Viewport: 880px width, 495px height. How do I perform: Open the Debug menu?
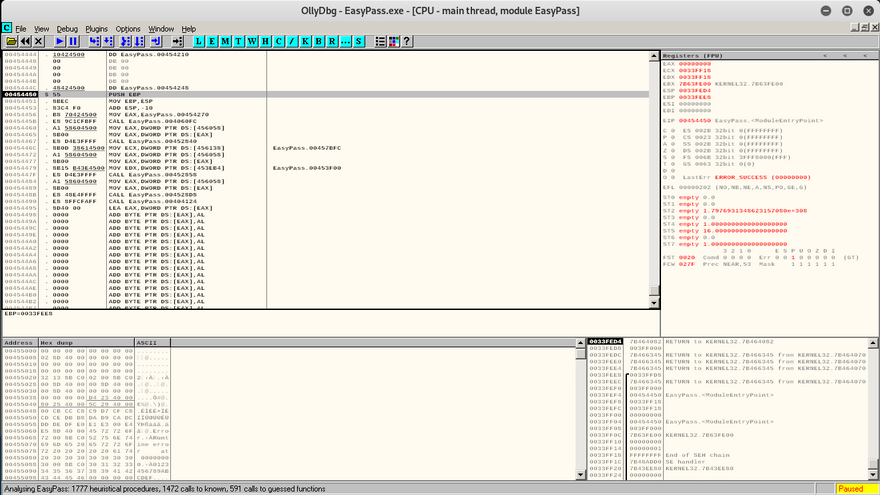67,29
